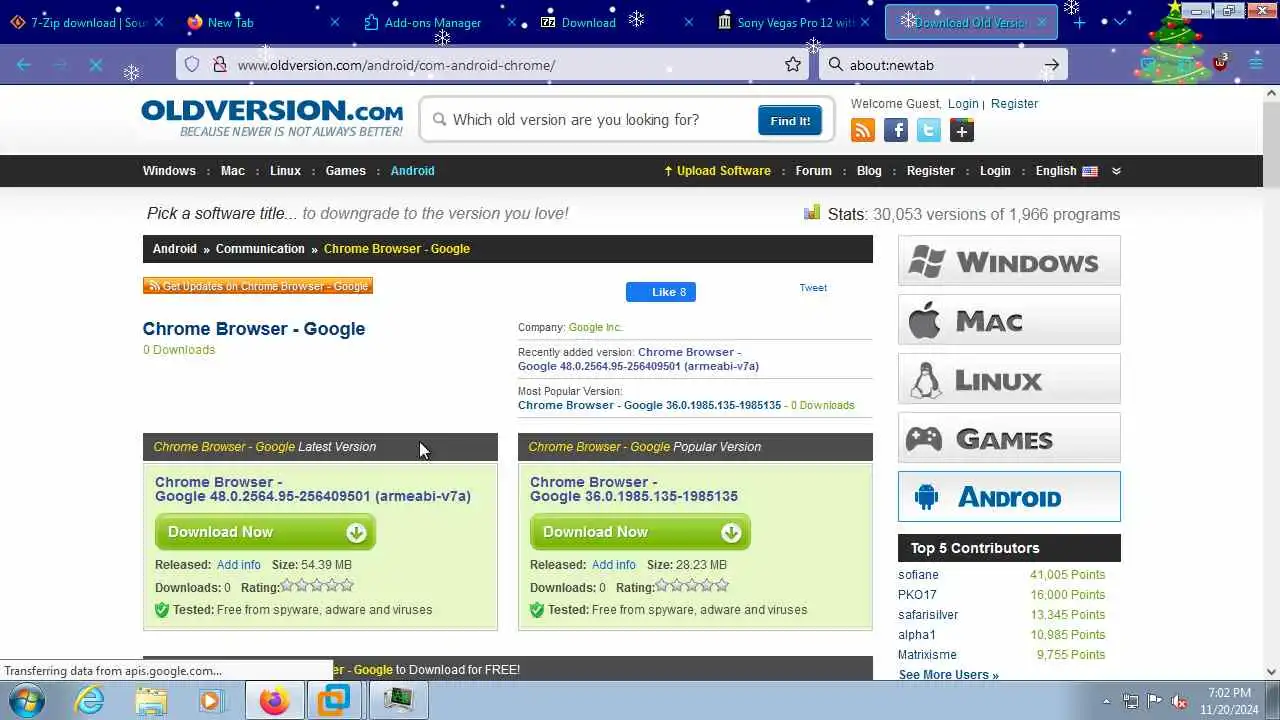This screenshot has height=720, width=1280.
Task: Open the Windows menu item
Action: [x=169, y=171]
